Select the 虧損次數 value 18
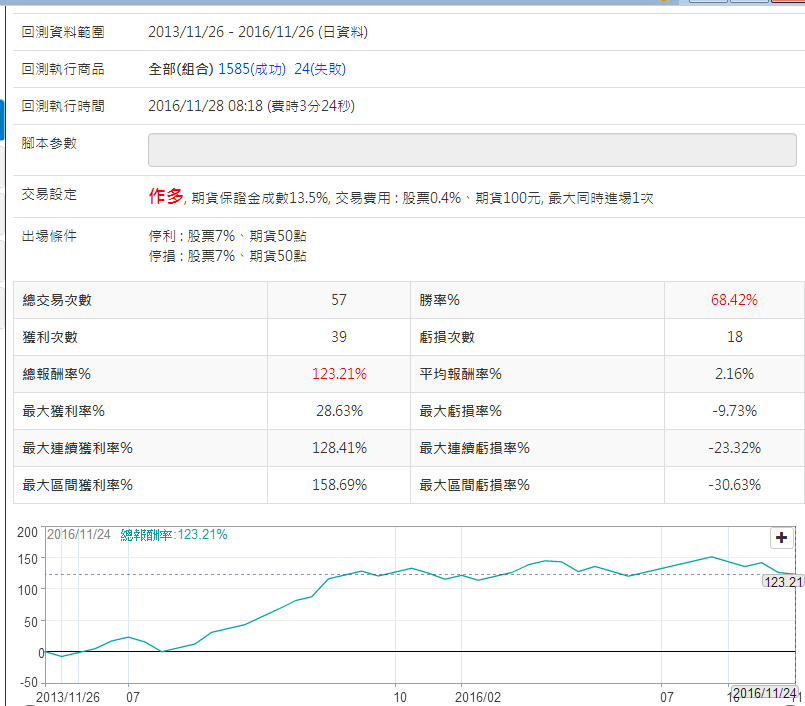The image size is (805, 706). 734,337
